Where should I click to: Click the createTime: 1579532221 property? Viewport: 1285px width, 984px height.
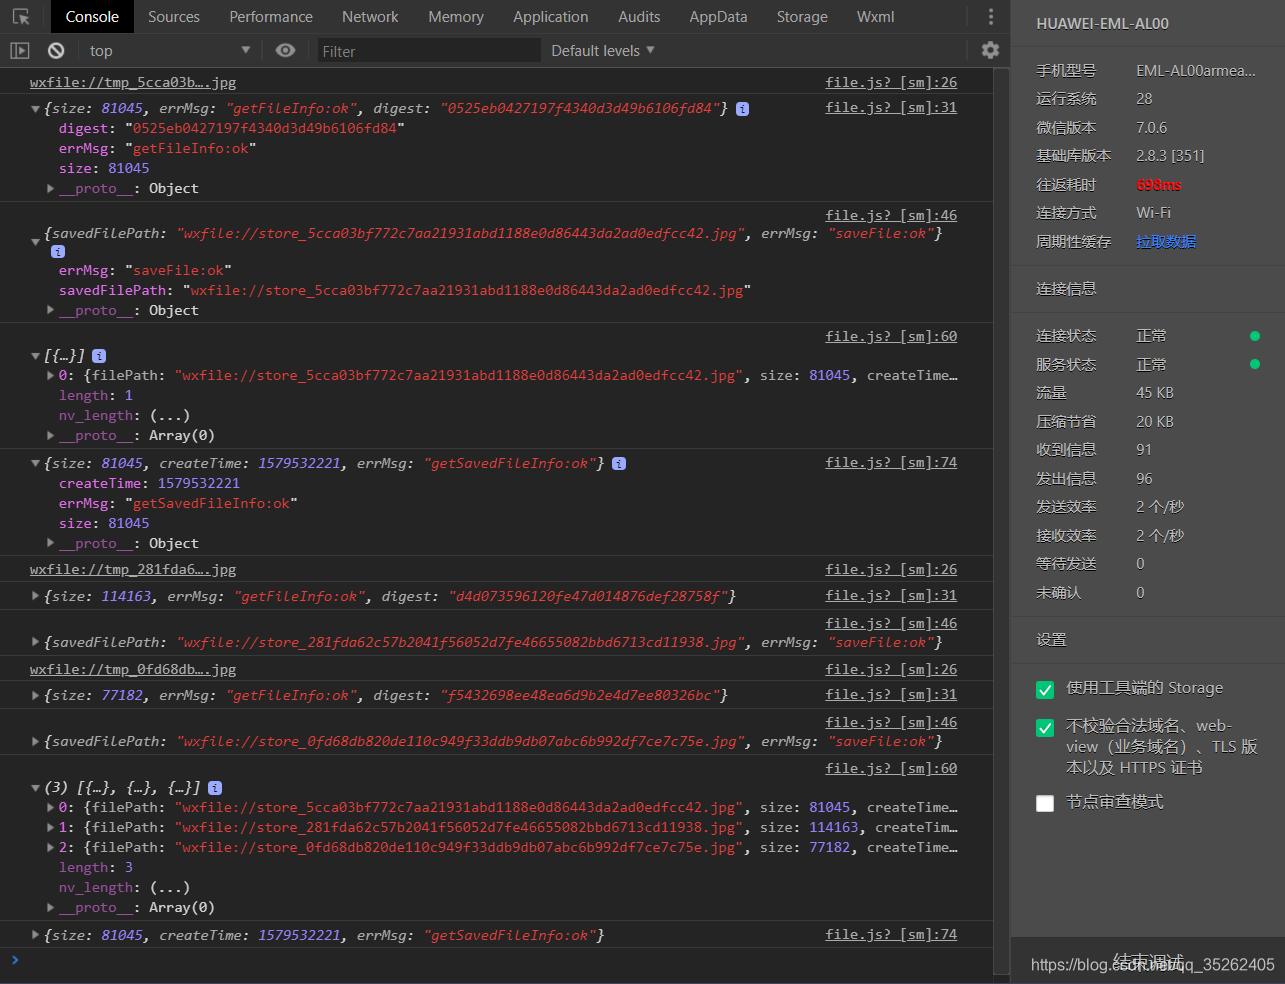tap(149, 484)
